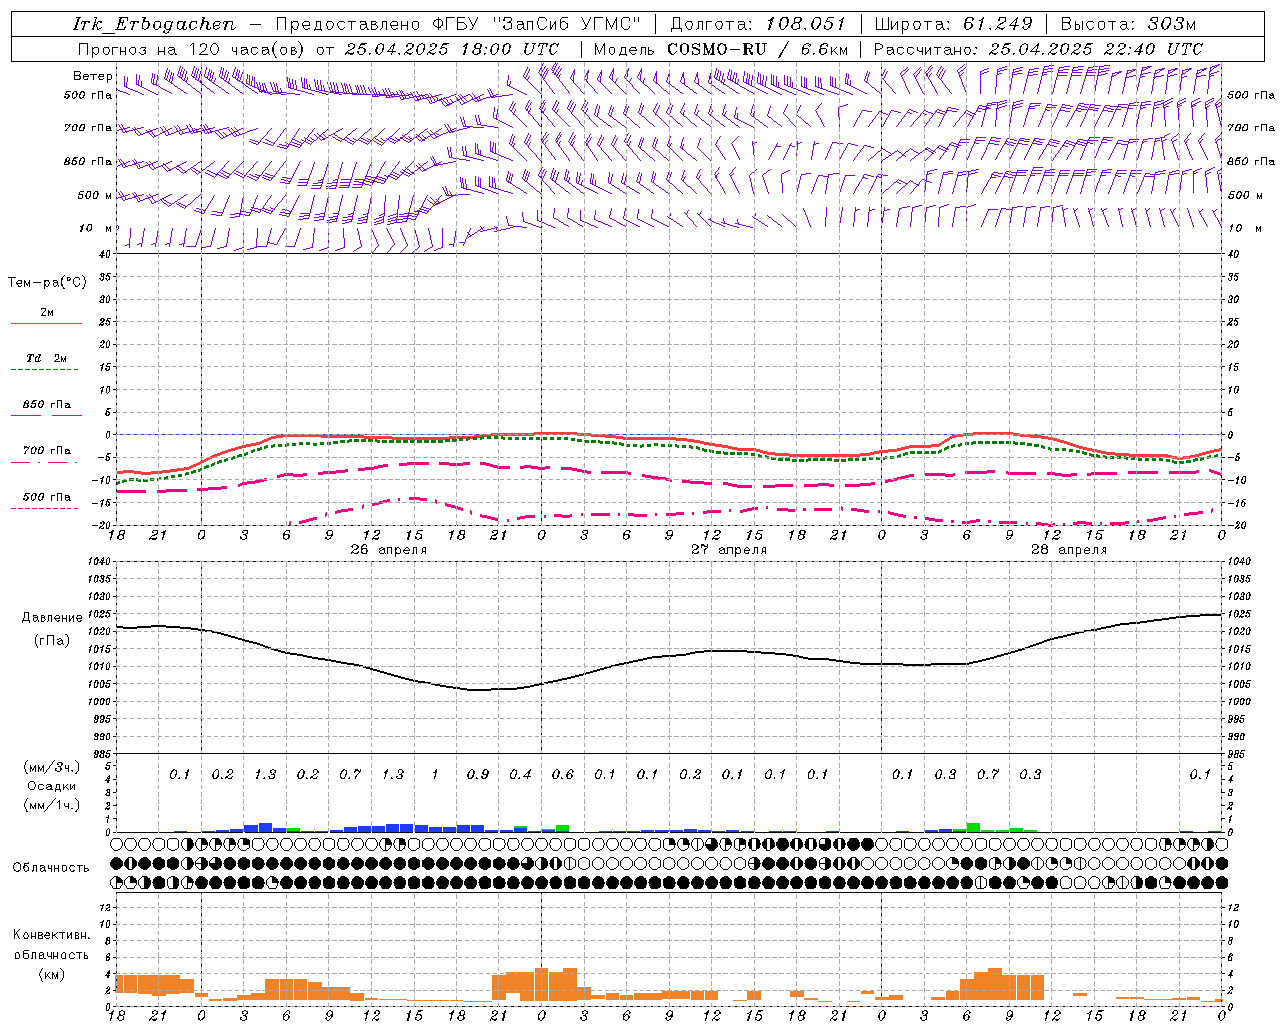Click the '(км)' convective cloud unit label

[x=51, y=975]
